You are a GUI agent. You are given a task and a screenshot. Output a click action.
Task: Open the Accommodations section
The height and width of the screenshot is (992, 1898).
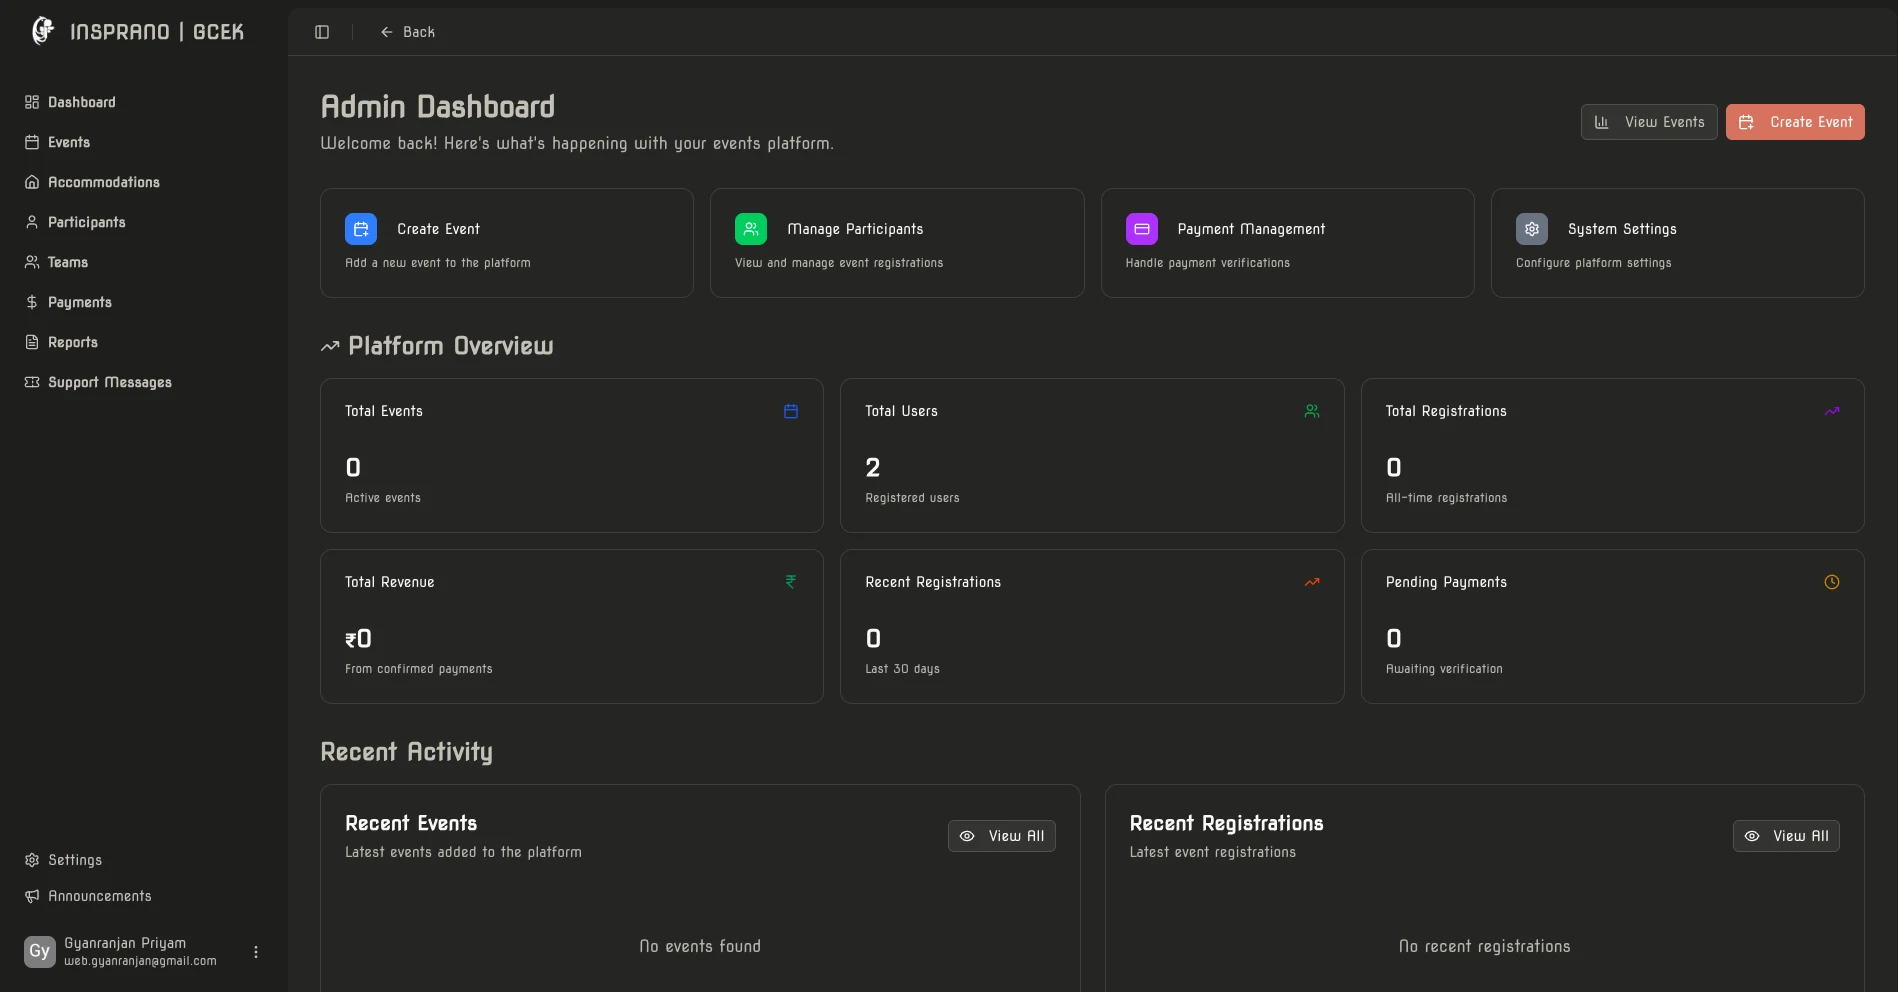point(104,182)
